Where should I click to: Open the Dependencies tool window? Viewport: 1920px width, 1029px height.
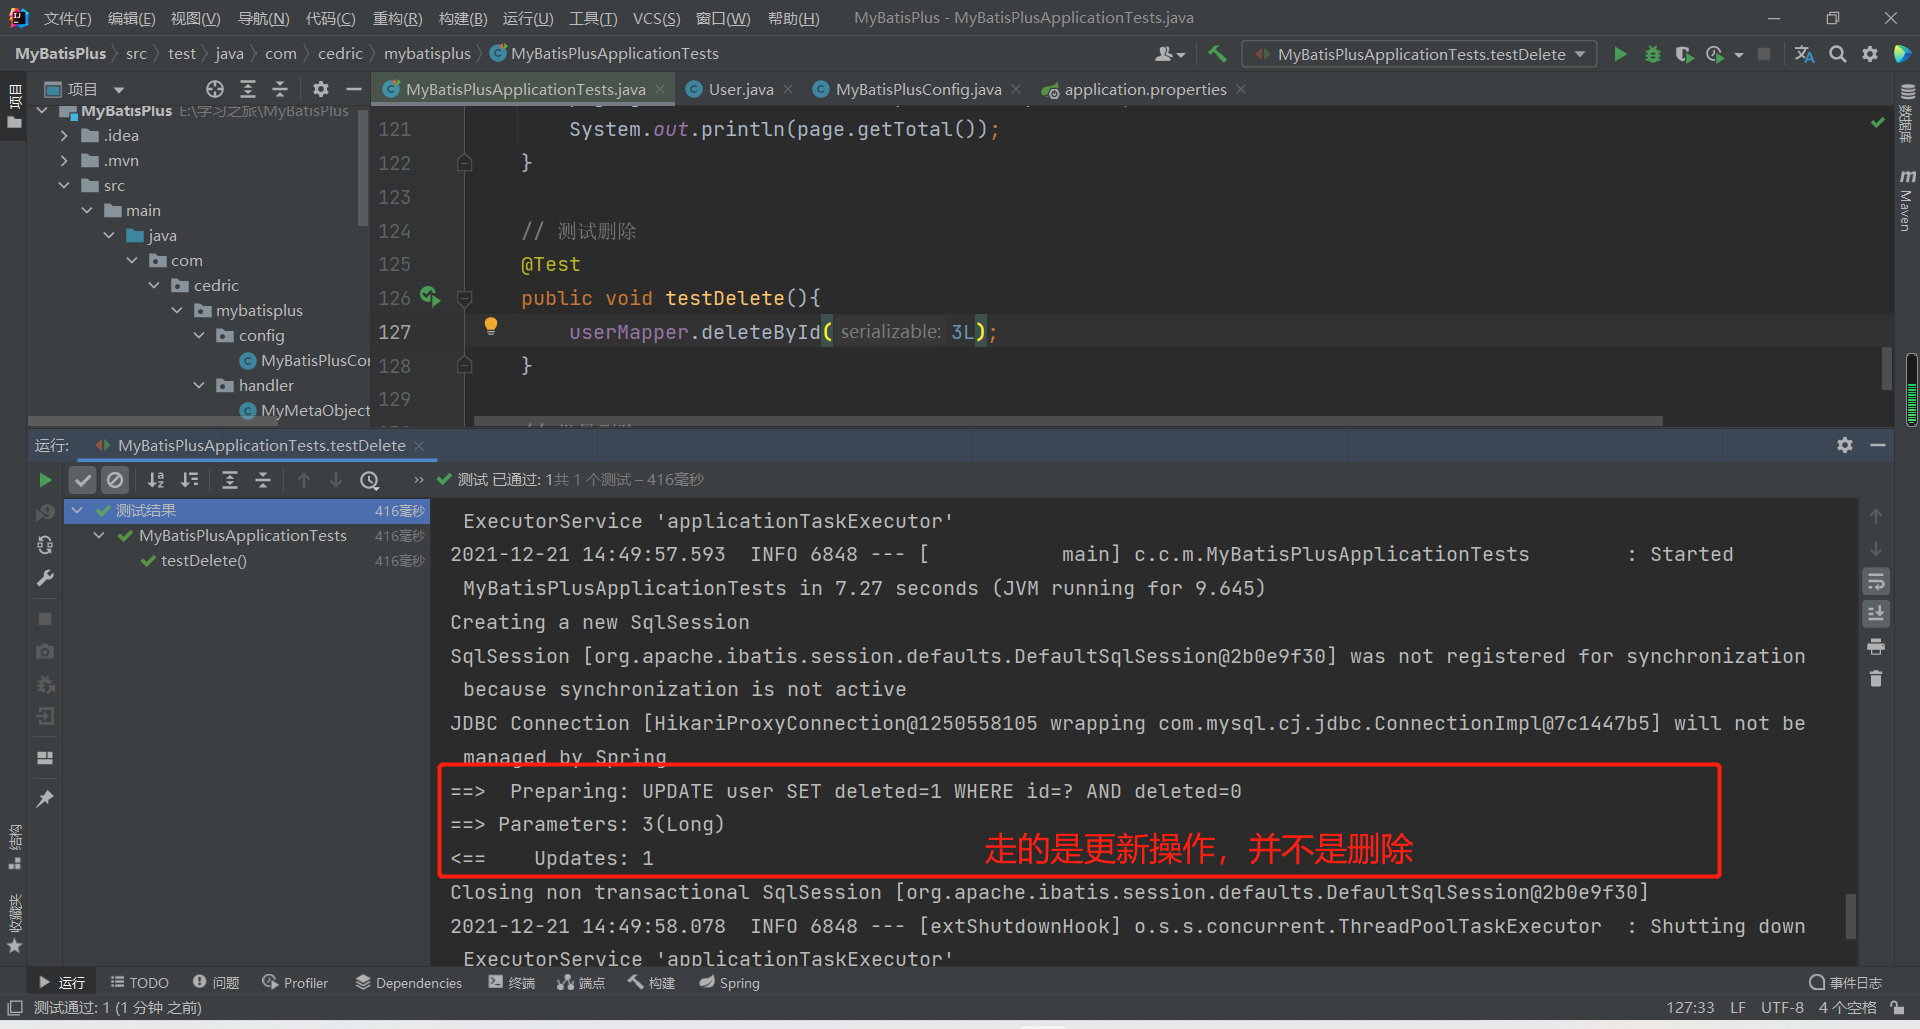pos(409,983)
